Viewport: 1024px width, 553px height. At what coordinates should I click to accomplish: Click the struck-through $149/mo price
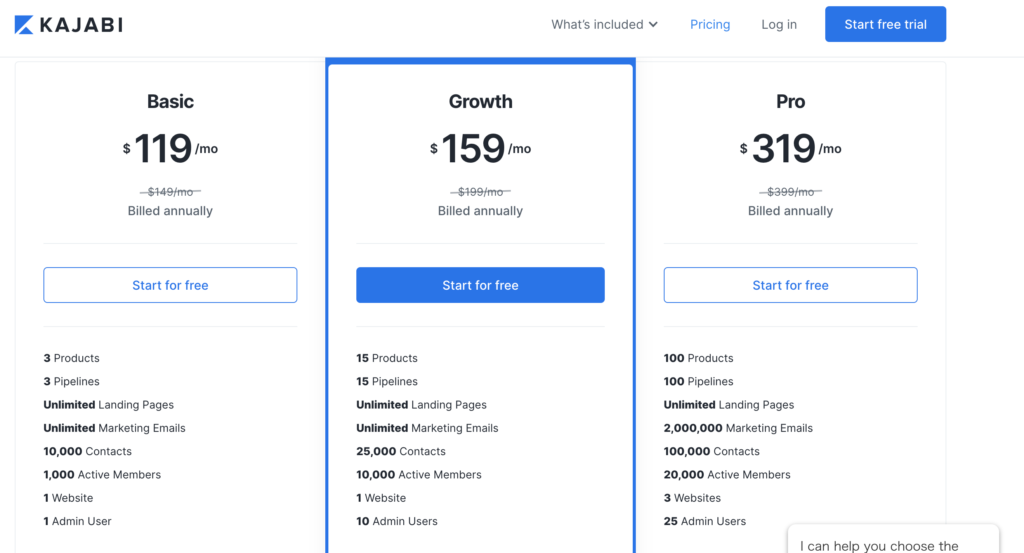[170, 192]
